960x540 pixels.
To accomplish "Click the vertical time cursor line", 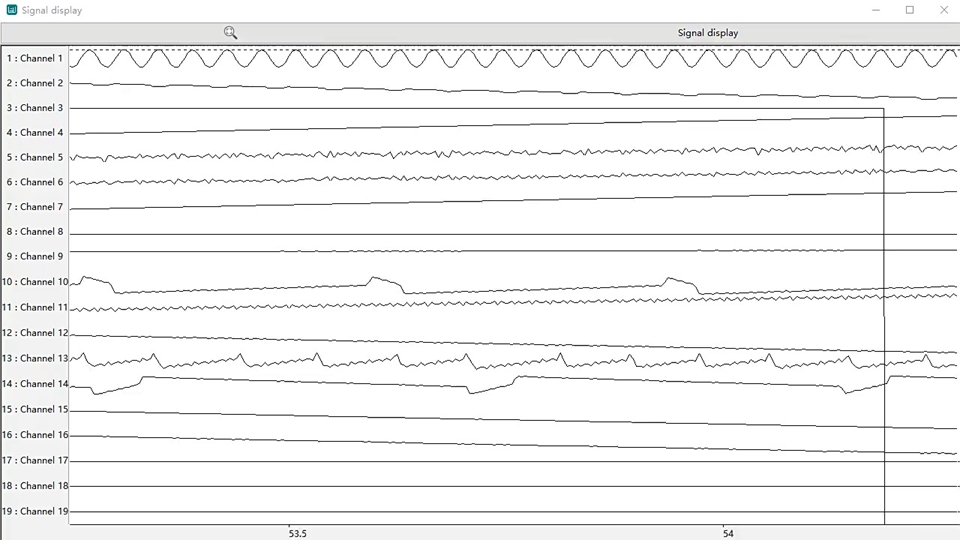I will 884,300.
